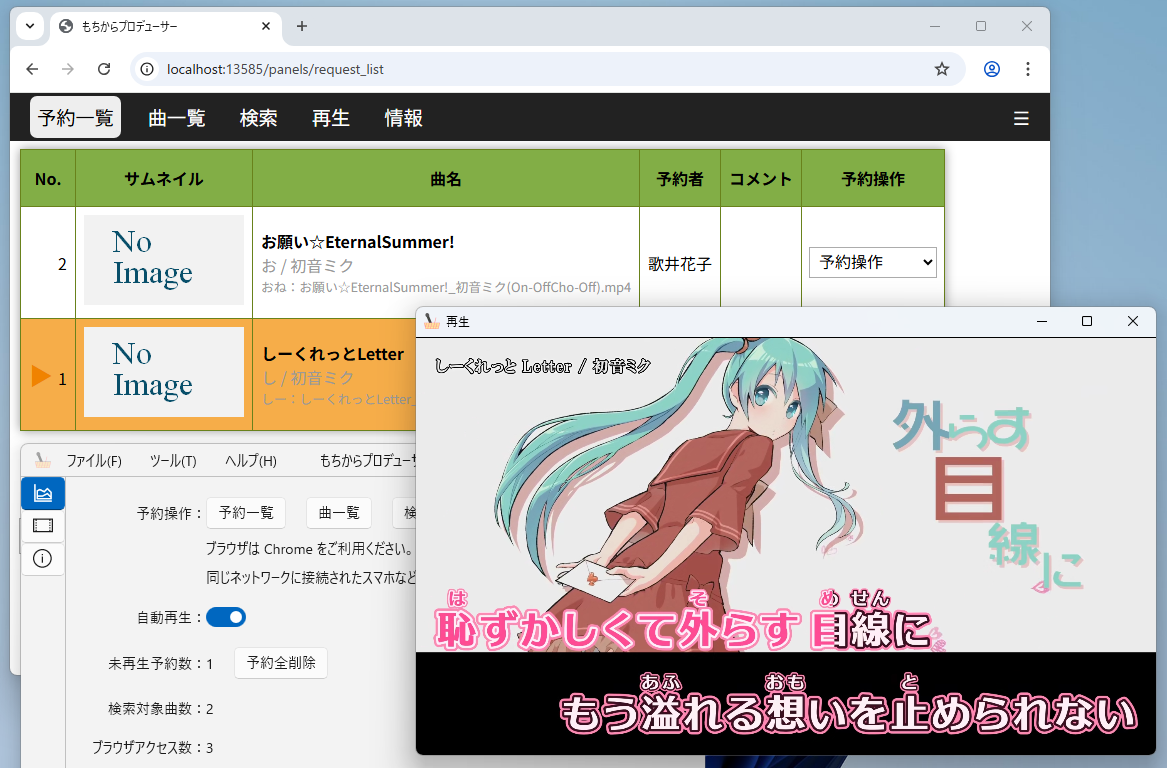Toggle the 自動再生 switch
Image resolution: width=1167 pixels, height=768 pixels.
226,617
